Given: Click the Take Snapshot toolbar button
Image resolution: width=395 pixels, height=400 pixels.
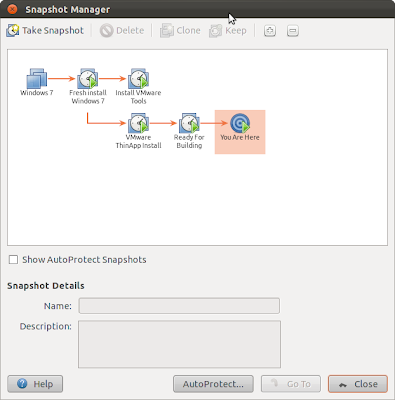Looking at the screenshot, I should tap(45, 31).
